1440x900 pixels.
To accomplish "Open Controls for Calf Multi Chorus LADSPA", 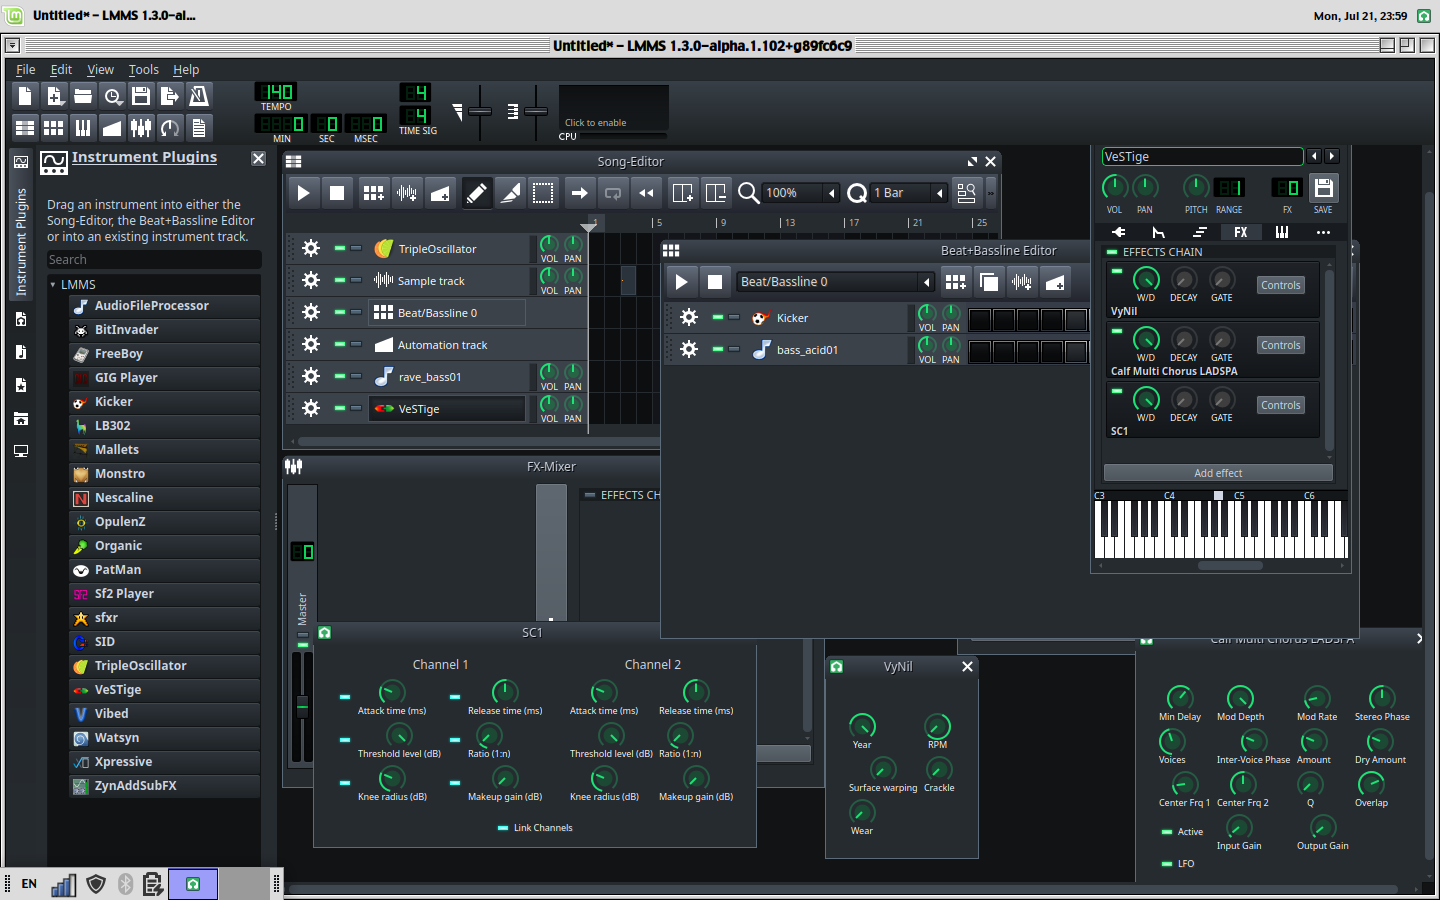I will [x=1281, y=345].
